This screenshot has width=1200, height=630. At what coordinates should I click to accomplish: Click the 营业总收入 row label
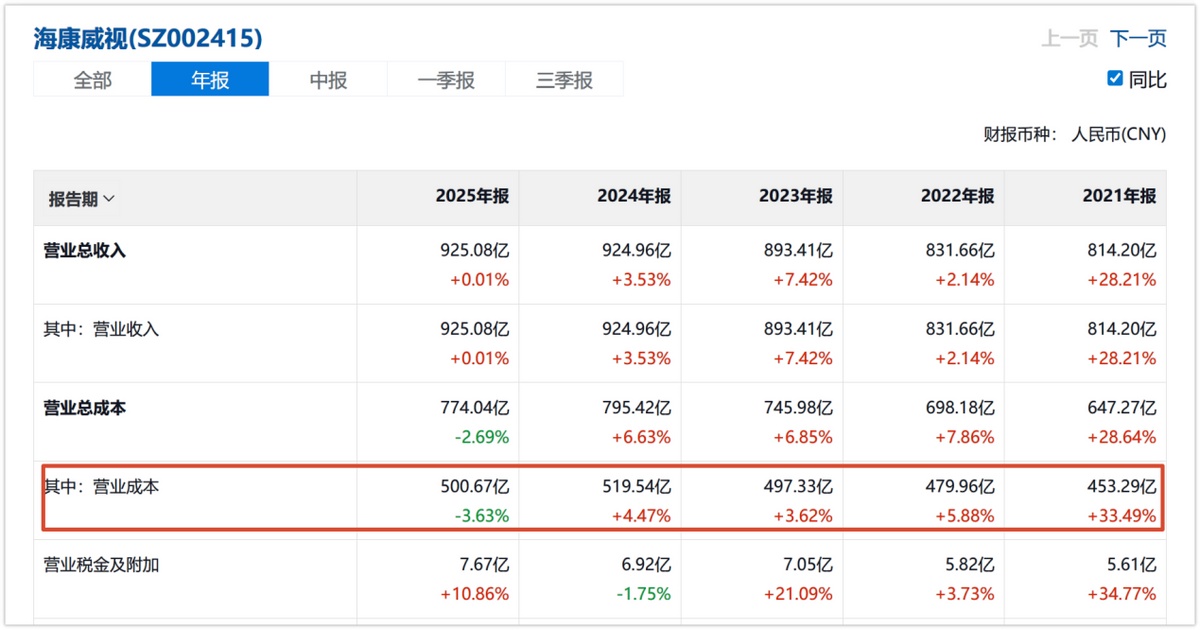[x=85, y=251]
